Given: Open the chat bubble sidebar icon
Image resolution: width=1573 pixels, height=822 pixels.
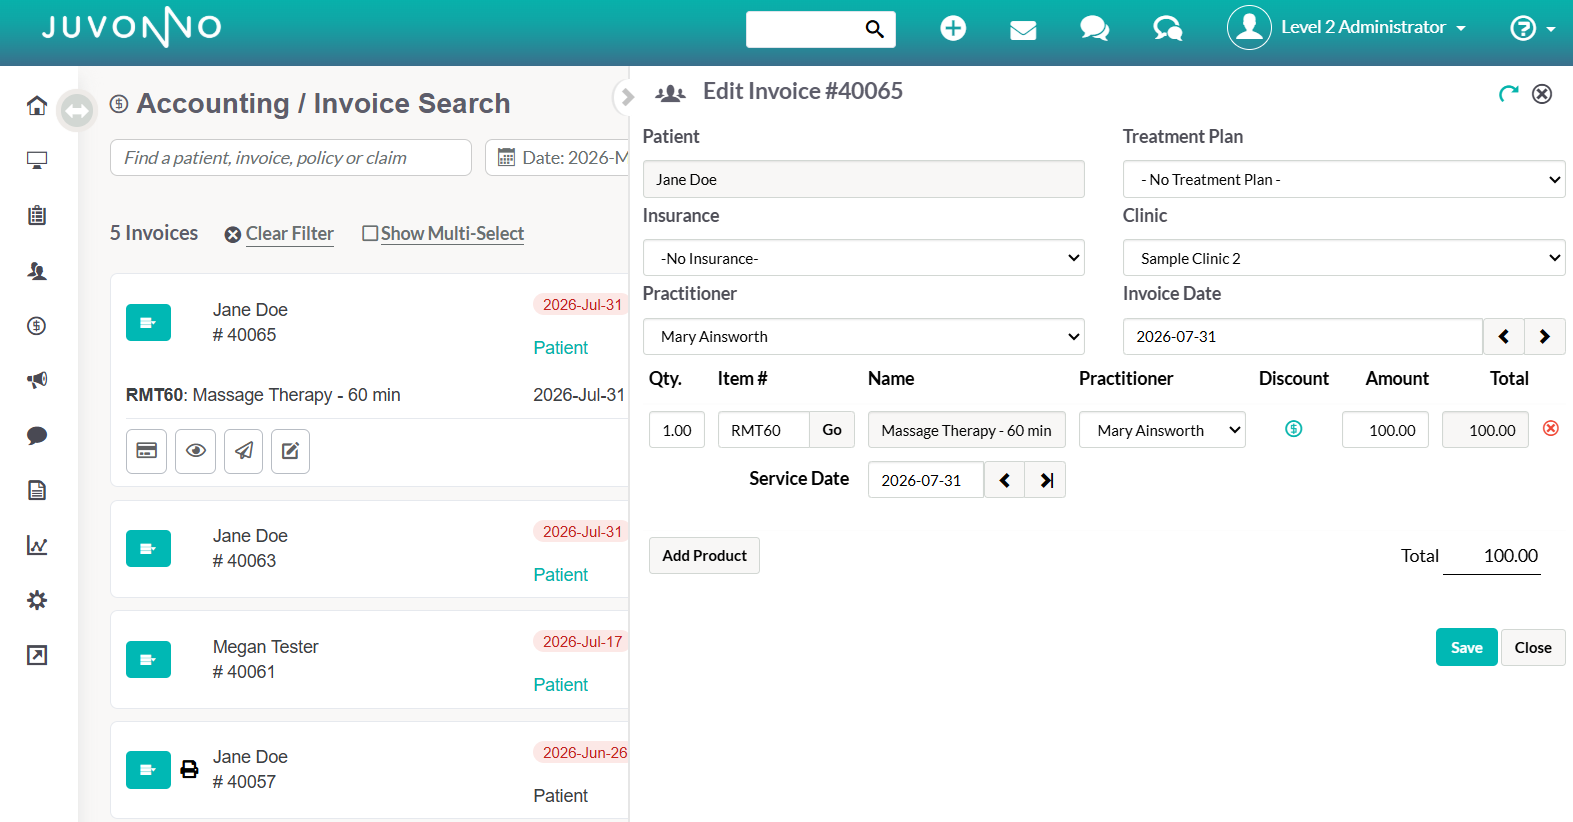Looking at the screenshot, I should pyautogui.click(x=37, y=435).
